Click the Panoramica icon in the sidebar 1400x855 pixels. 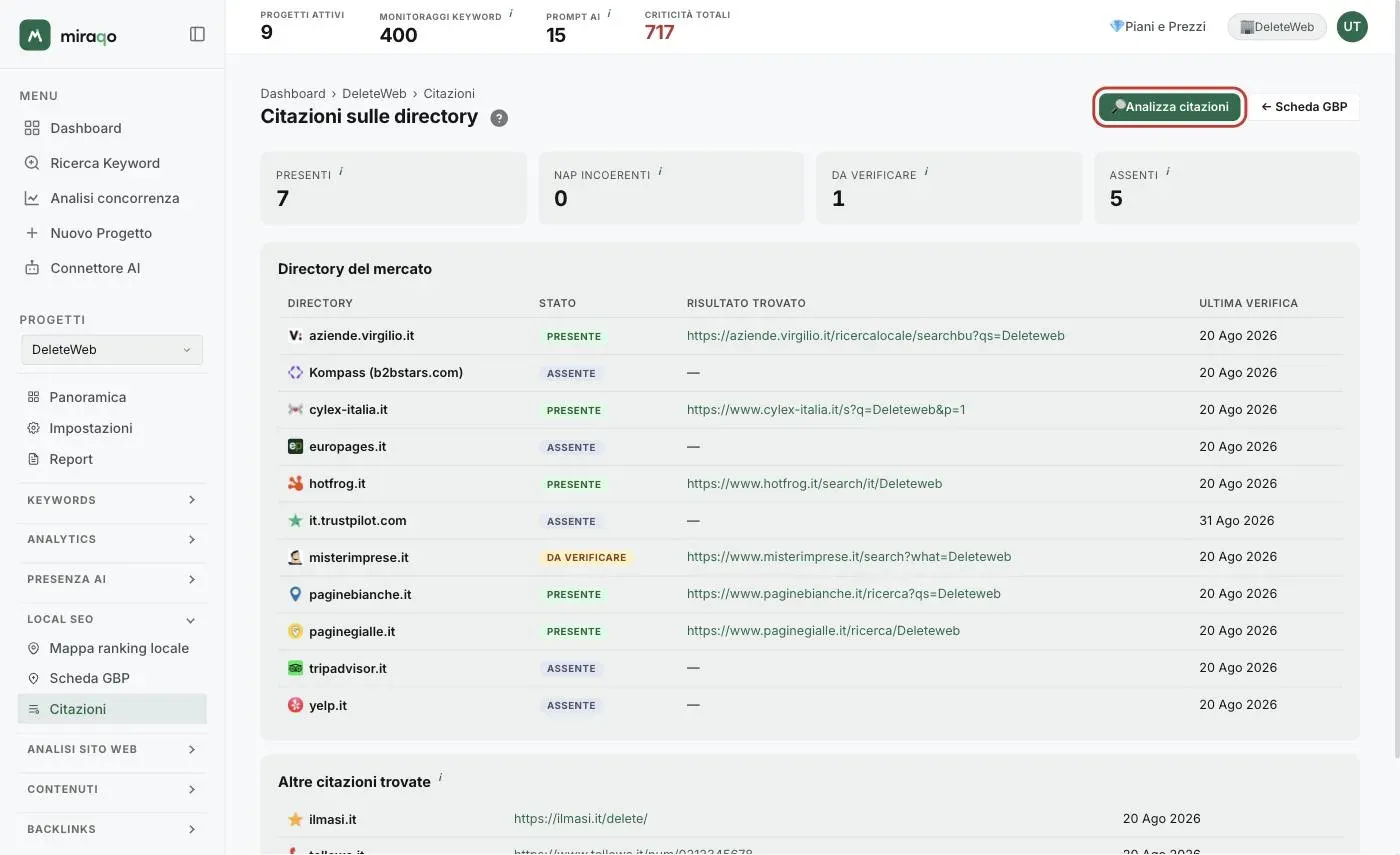coord(33,397)
